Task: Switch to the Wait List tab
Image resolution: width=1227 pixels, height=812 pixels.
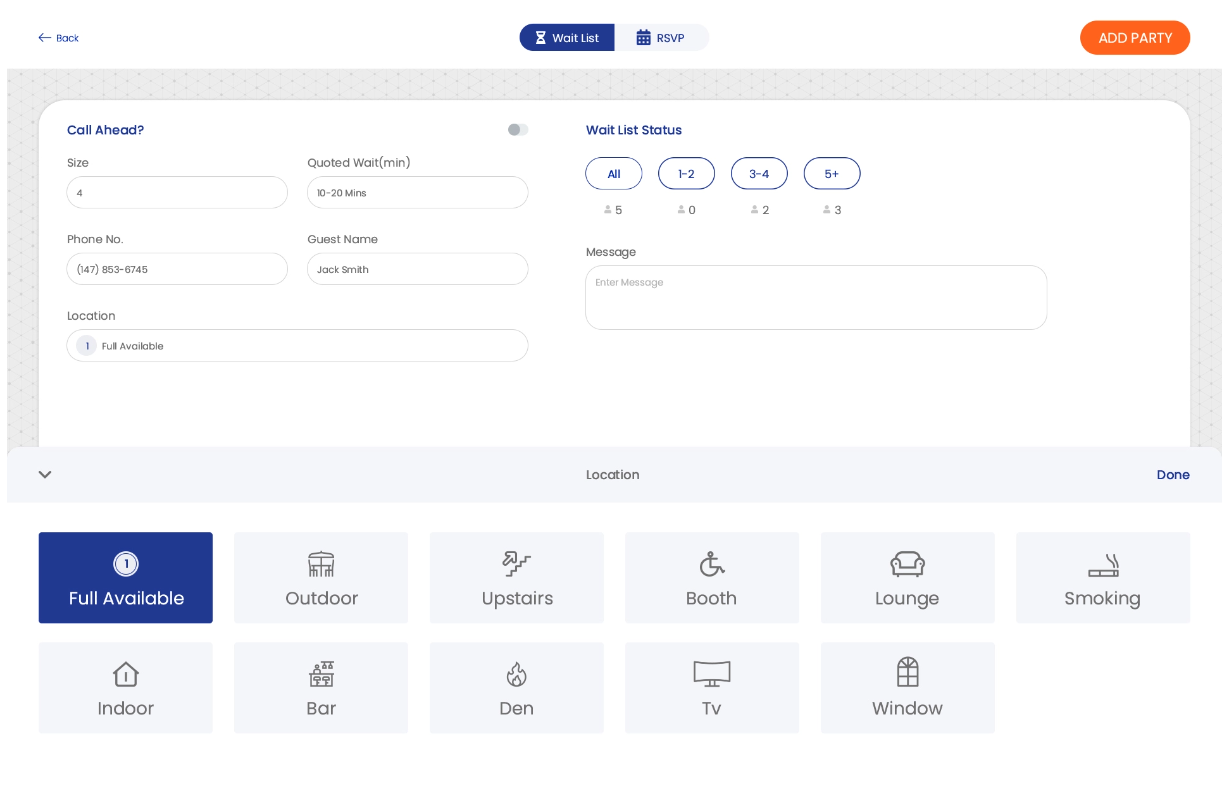Action: tap(567, 38)
